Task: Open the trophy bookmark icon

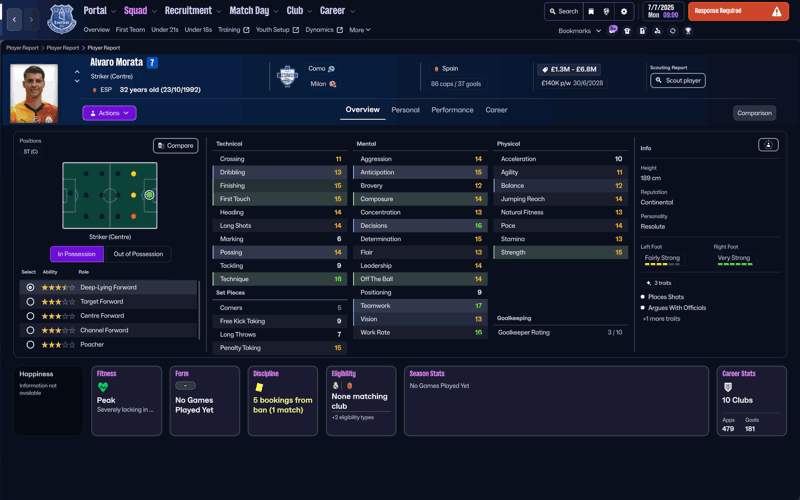Action: [x=688, y=31]
